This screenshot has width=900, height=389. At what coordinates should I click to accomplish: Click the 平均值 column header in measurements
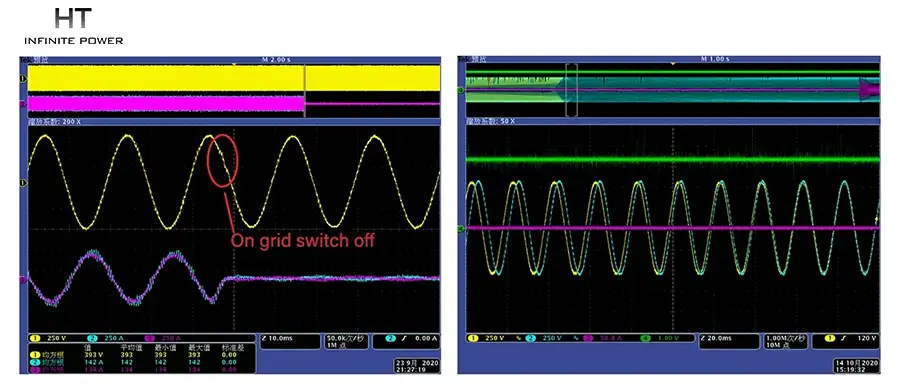pyautogui.click(x=131, y=348)
